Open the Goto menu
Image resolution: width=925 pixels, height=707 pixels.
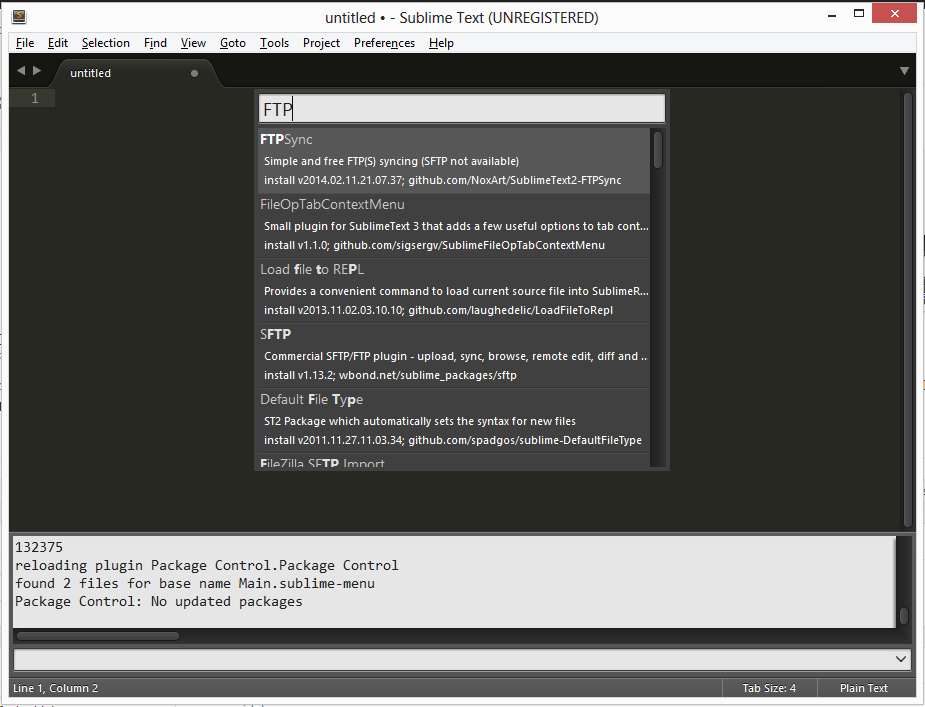[x=232, y=43]
